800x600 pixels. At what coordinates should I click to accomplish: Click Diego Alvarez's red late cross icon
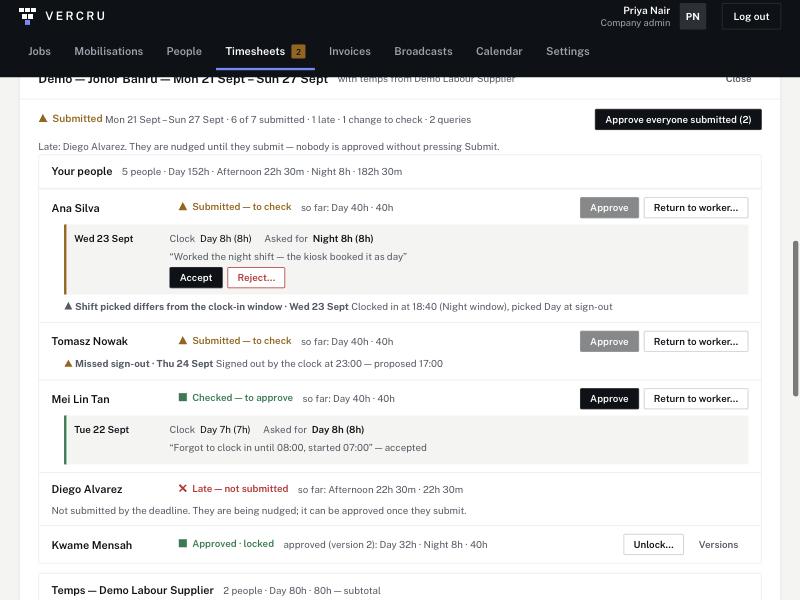(183, 488)
